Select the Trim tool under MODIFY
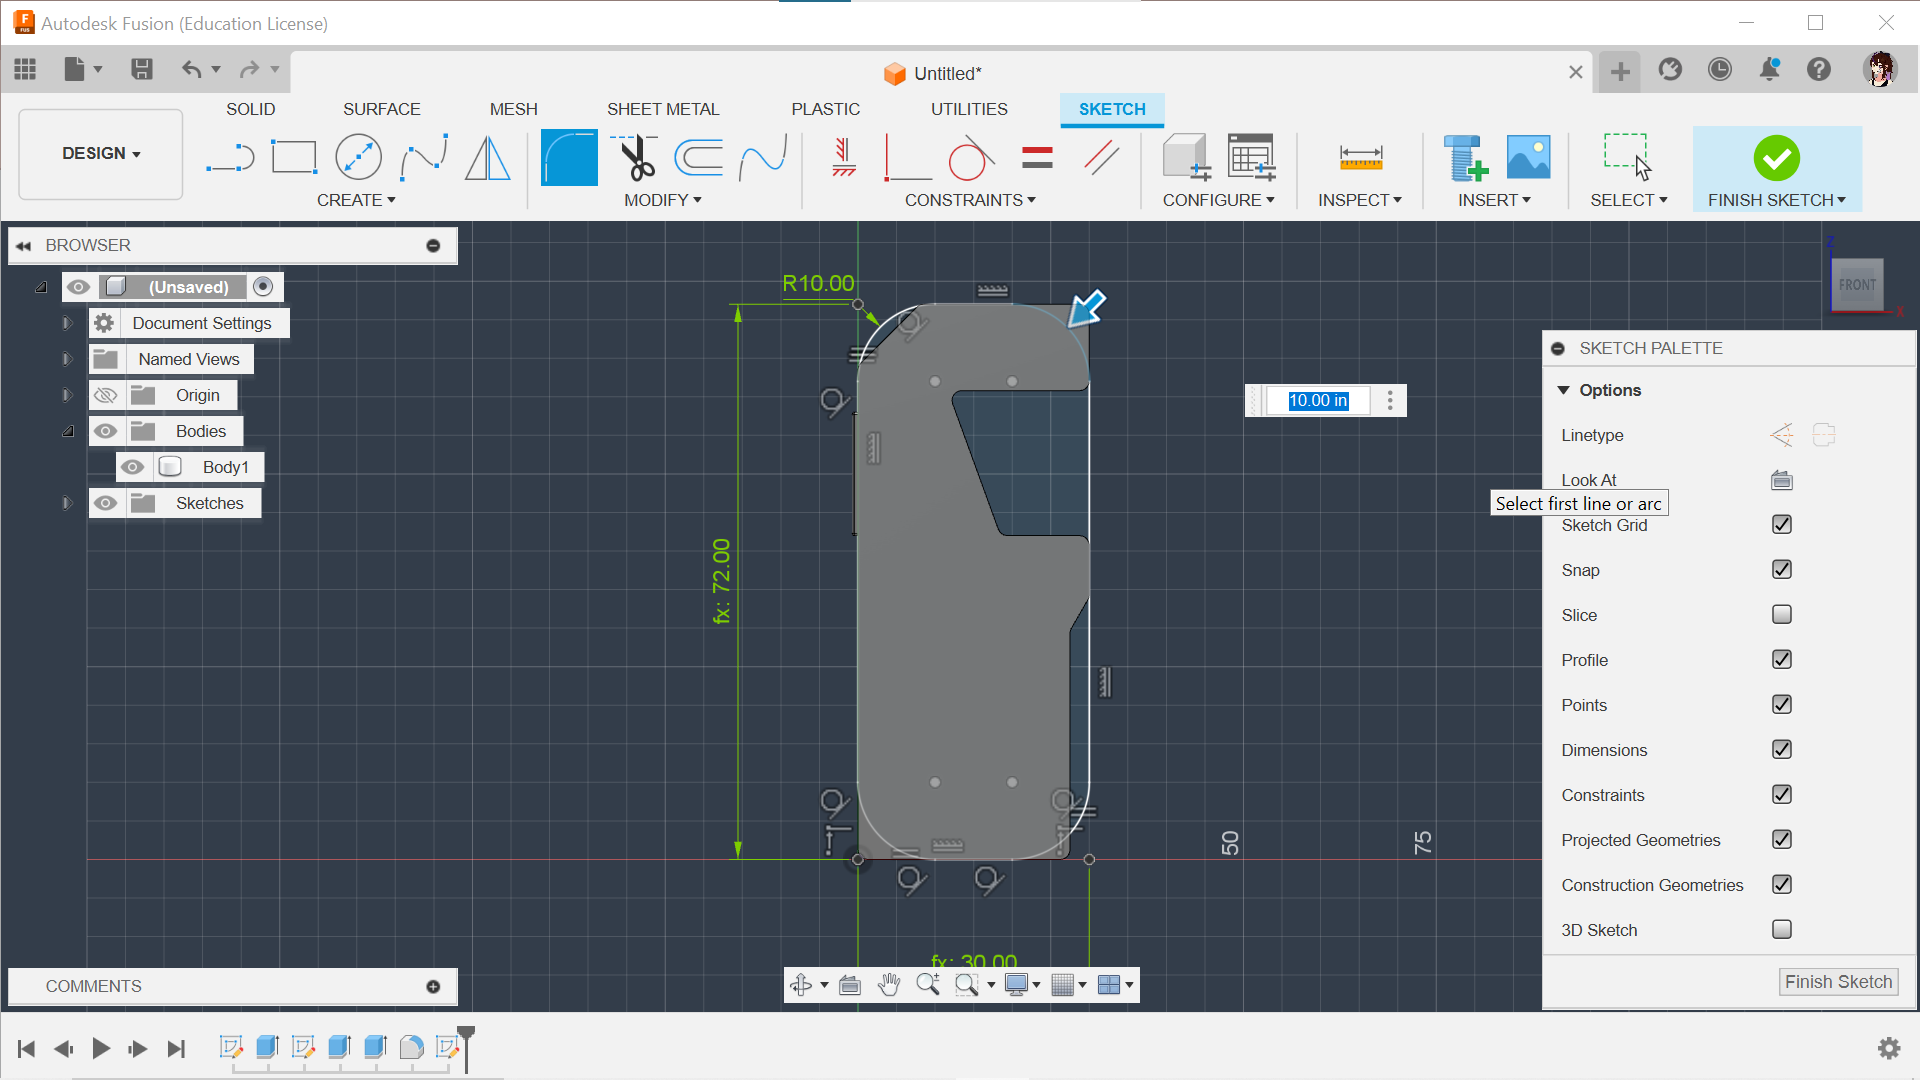The image size is (1920, 1080). tap(636, 156)
